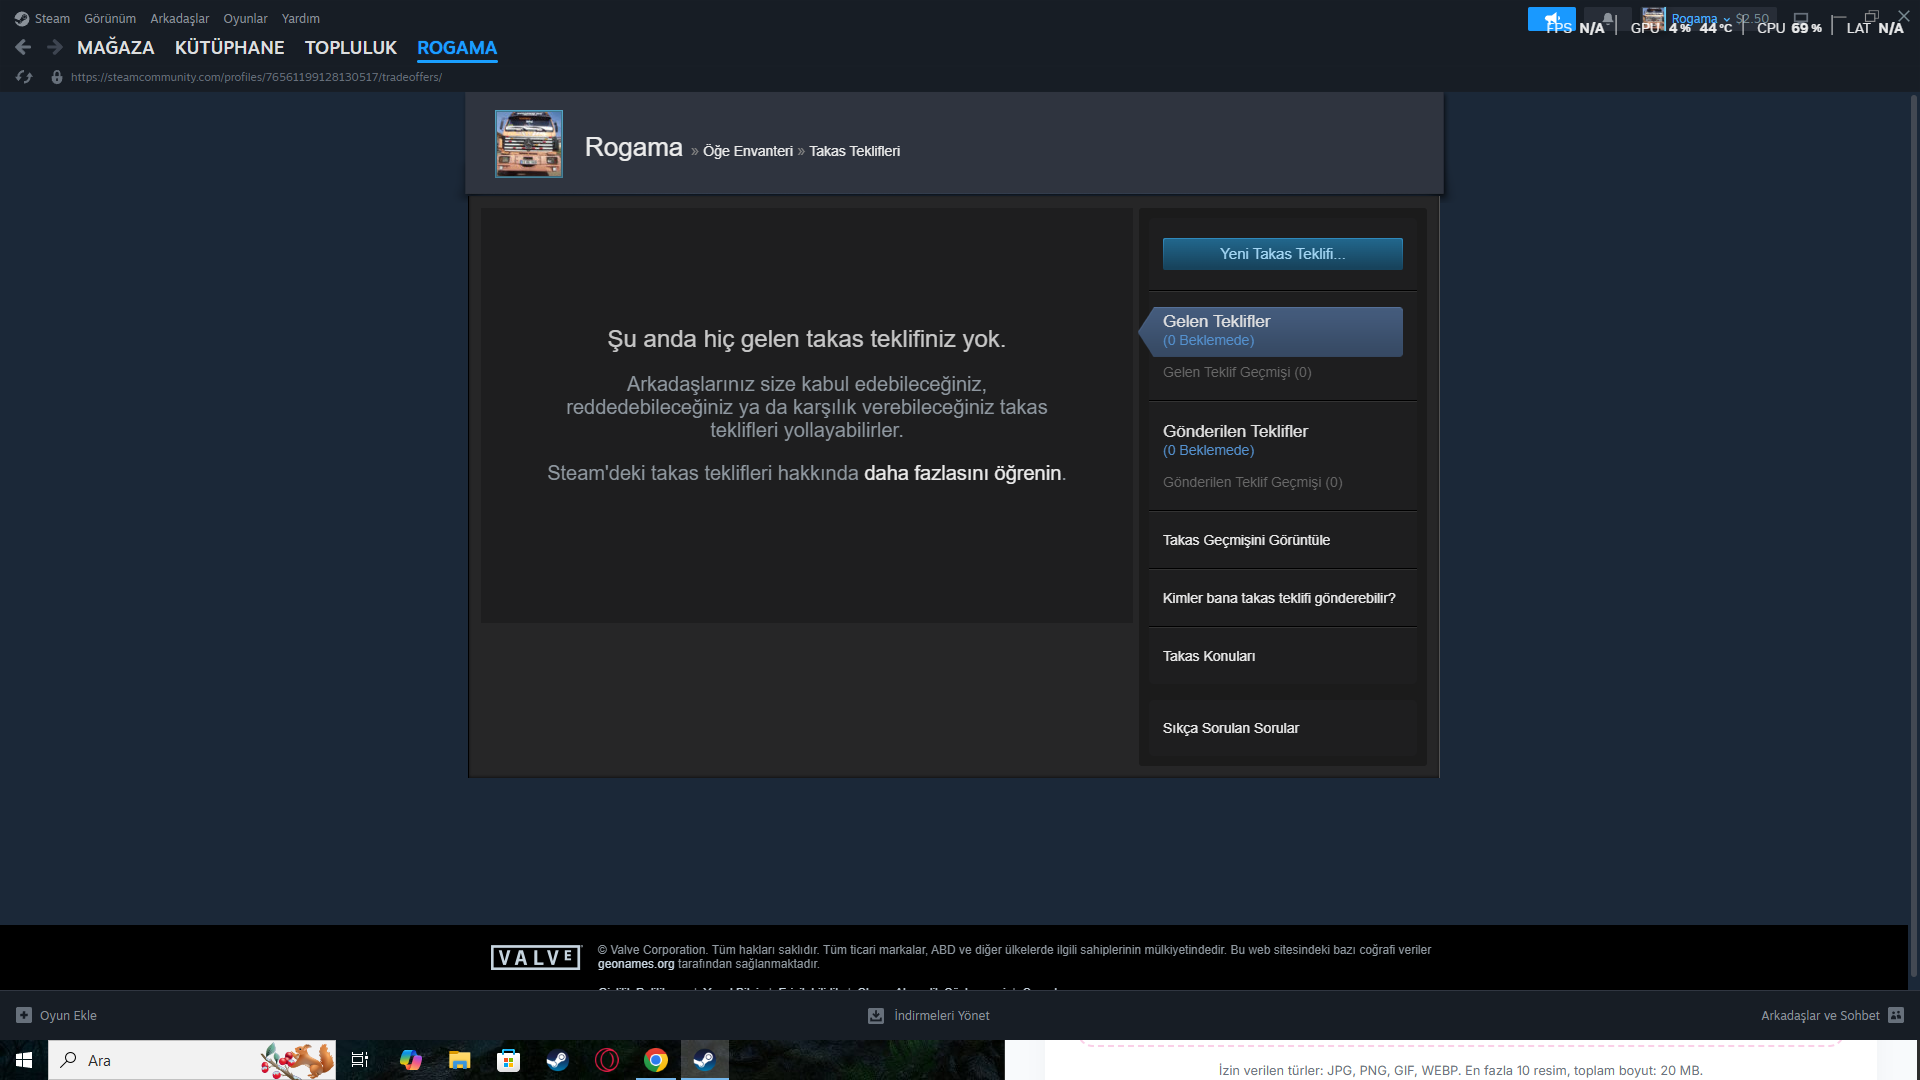This screenshot has height=1080, width=1920.
Task: Open Sıkça Sorulan Sorular link
Action: point(1231,728)
